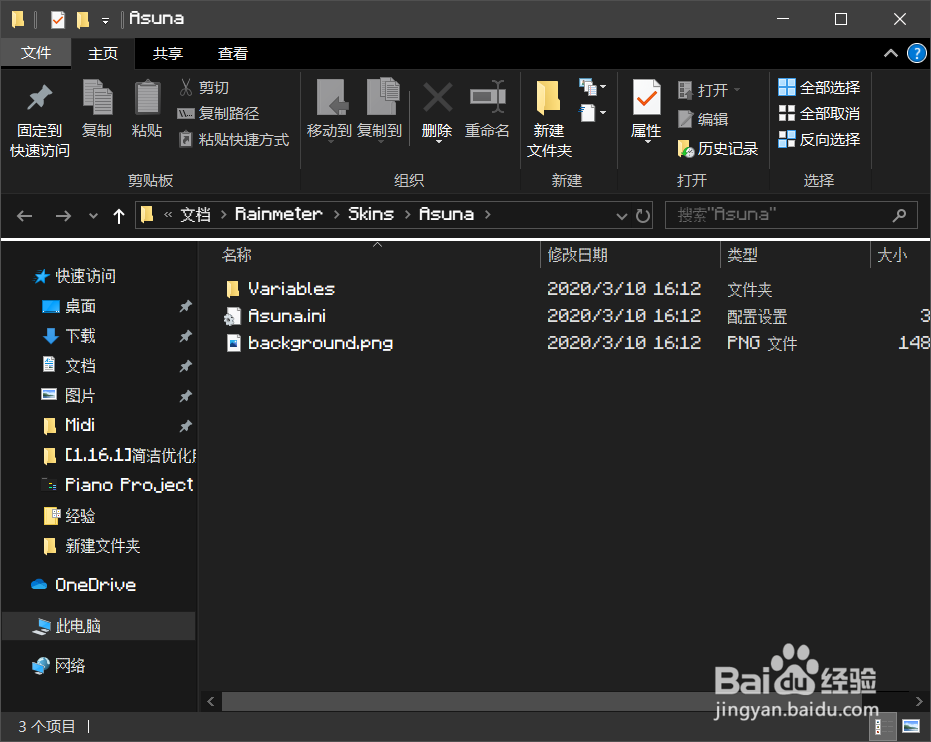Pin to Quick access icon

click(x=40, y=98)
